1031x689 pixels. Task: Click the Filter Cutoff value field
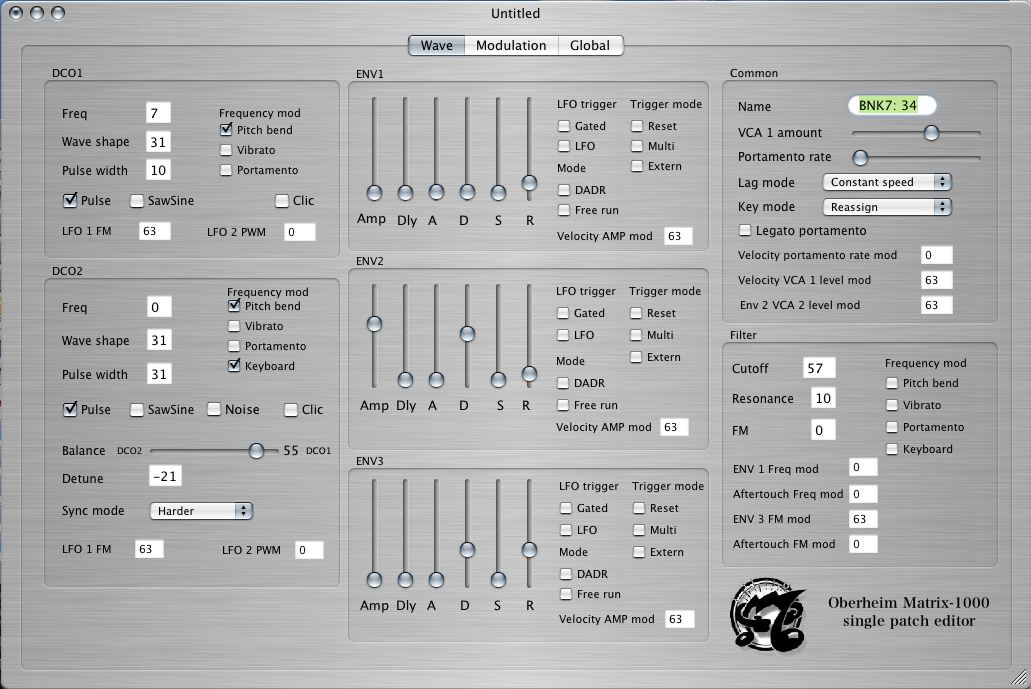tap(818, 368)
